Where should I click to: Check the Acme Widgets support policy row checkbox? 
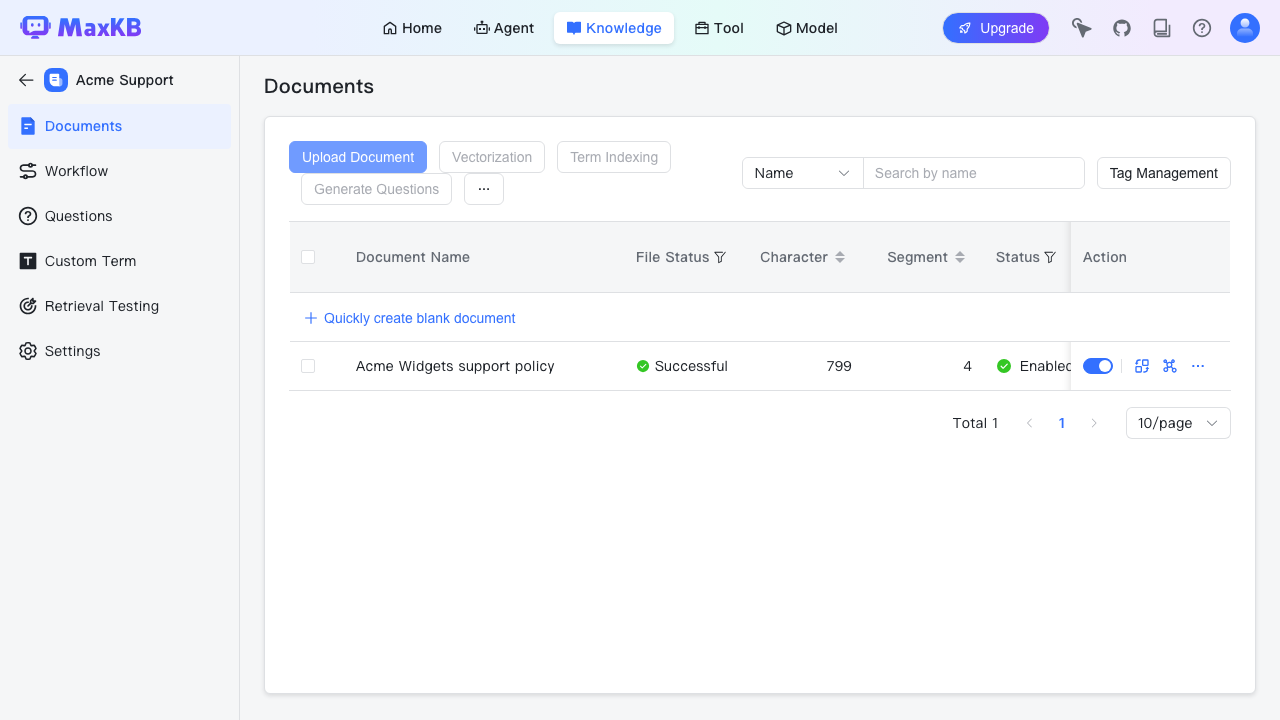[308, 366]
